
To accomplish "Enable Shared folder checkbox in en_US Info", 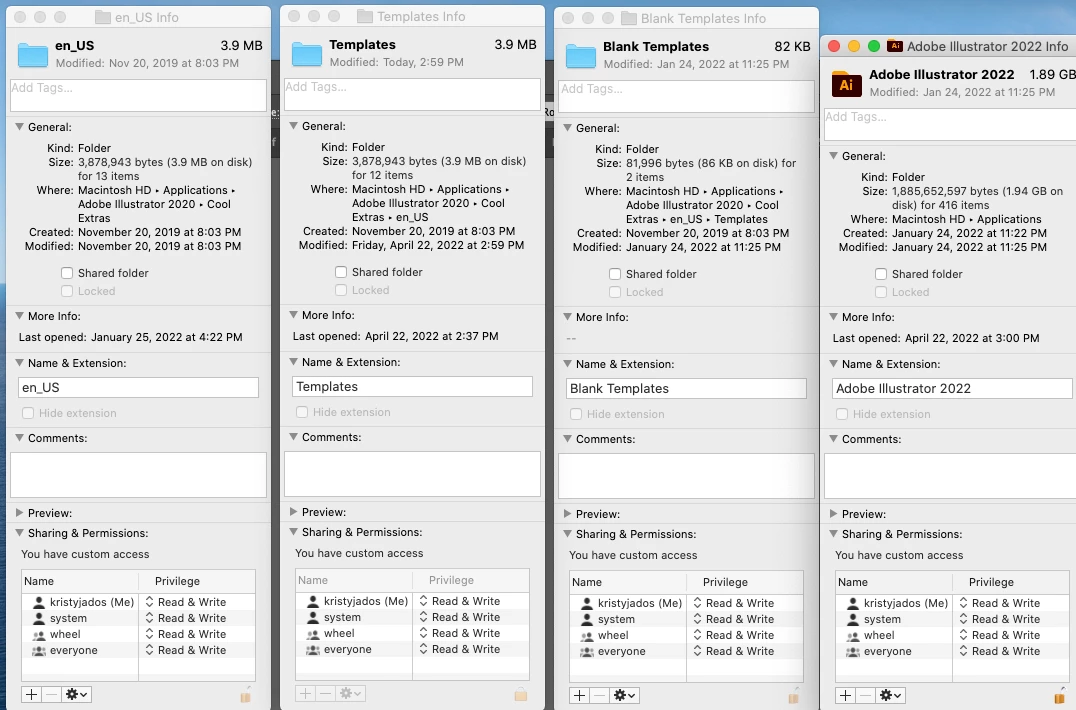I will point(67,273).
